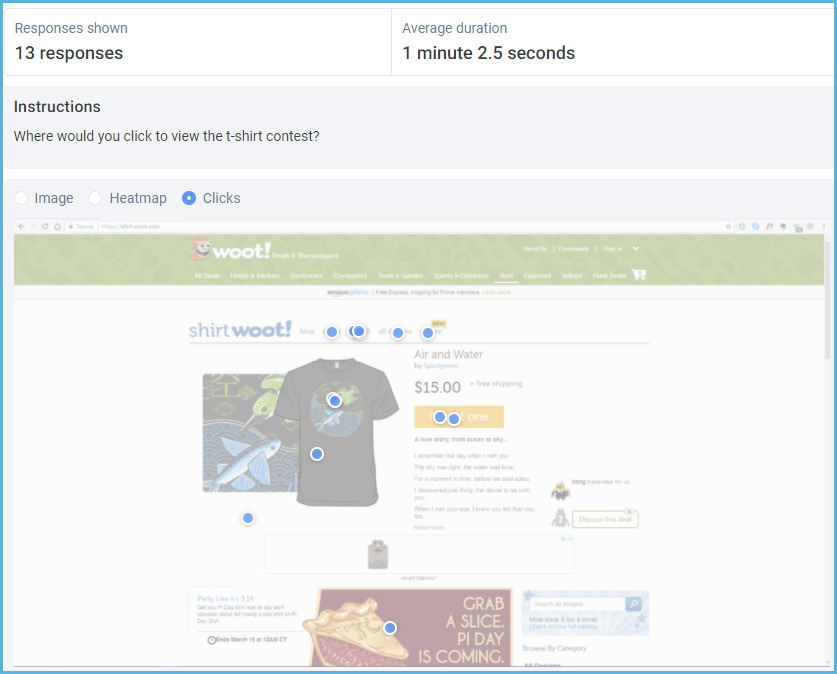The image size is (837, 674).
Task: Select the Heatmap radio button
Action: coord(95,198)
